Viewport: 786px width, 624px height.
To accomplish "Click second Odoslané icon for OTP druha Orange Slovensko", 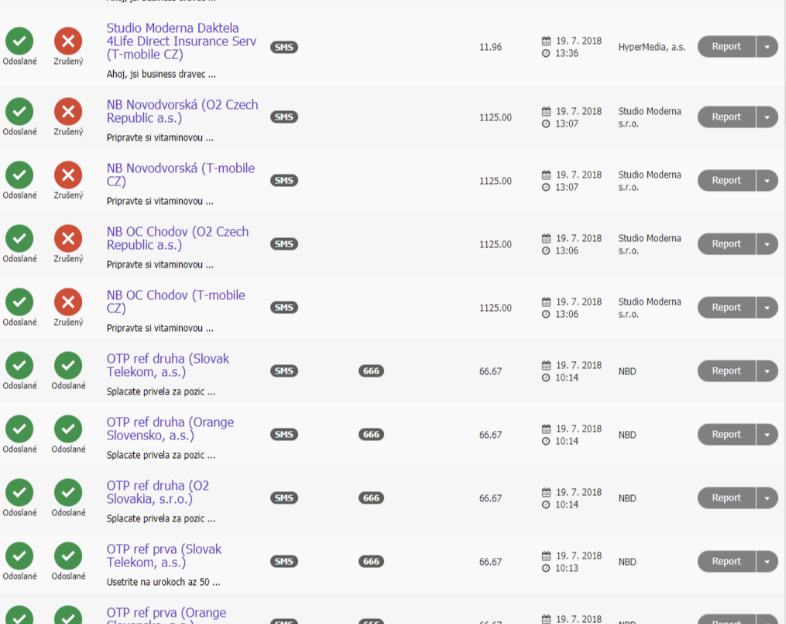I will (x=68, y=429).
